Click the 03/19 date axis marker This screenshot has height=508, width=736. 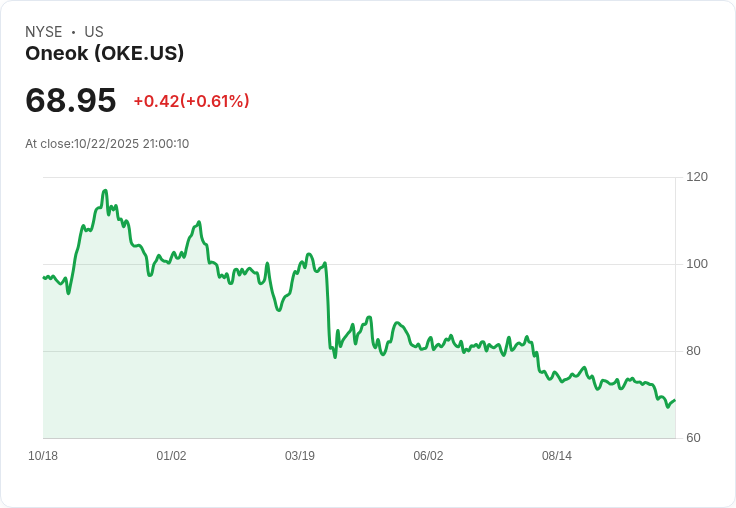300,456
